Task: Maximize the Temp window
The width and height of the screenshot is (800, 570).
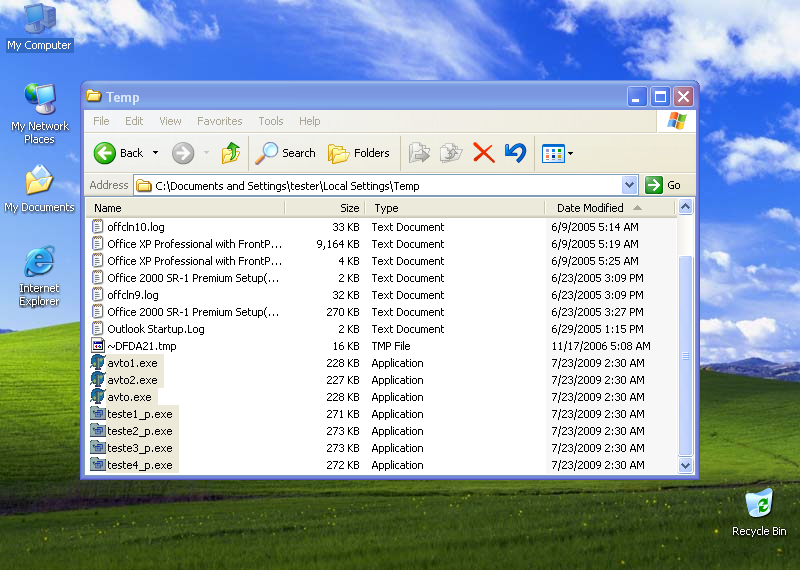Action: [660, 96]
